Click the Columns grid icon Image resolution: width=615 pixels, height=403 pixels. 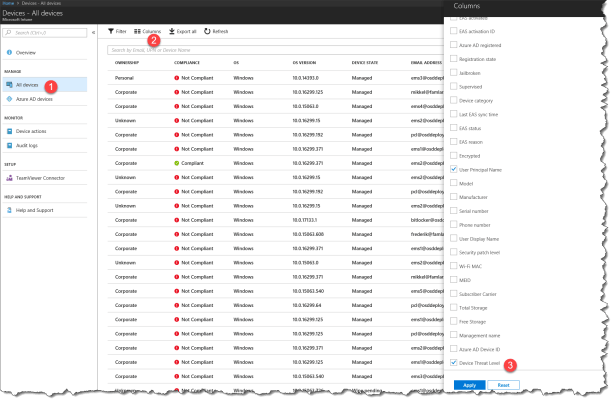click(137, 31)
